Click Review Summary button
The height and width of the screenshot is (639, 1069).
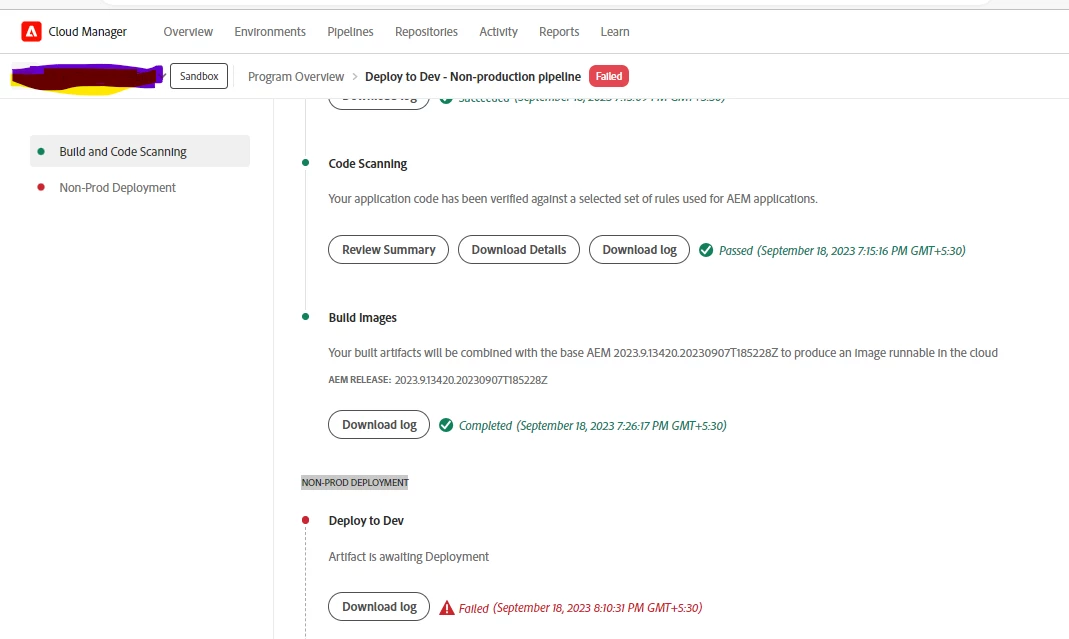(389, 250)
